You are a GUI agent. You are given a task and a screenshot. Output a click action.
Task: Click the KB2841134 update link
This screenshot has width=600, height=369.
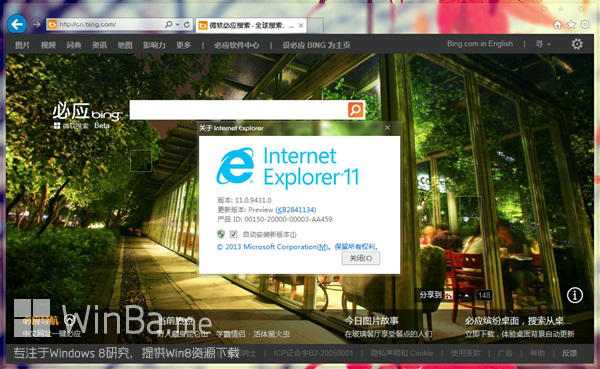point(296,210)
